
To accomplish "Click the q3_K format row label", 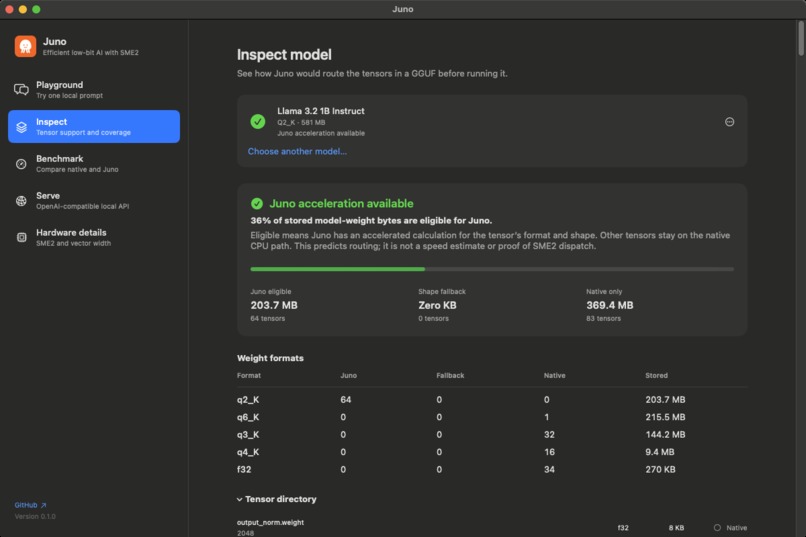I will 248,435.
